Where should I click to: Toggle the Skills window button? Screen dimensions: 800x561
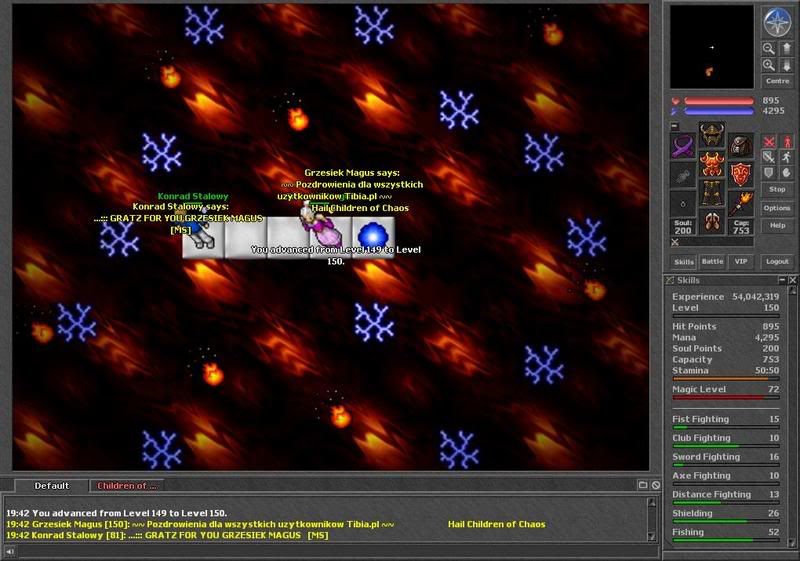point(684,262)
